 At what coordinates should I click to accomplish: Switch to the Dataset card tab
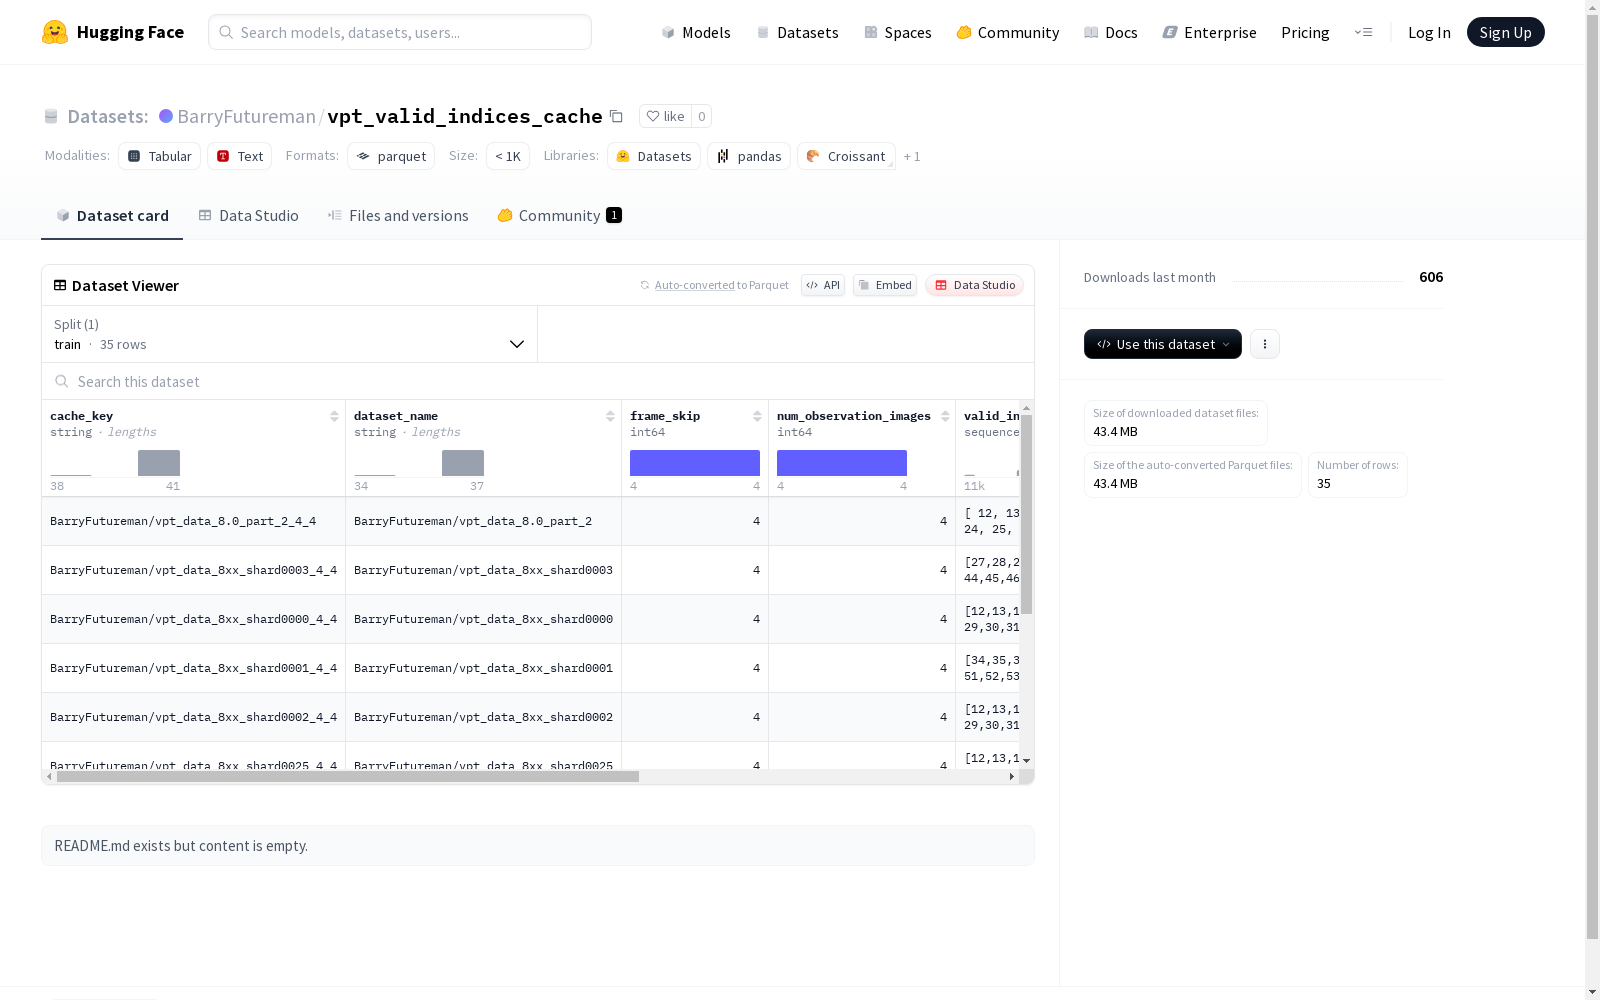tap(112, 216)
